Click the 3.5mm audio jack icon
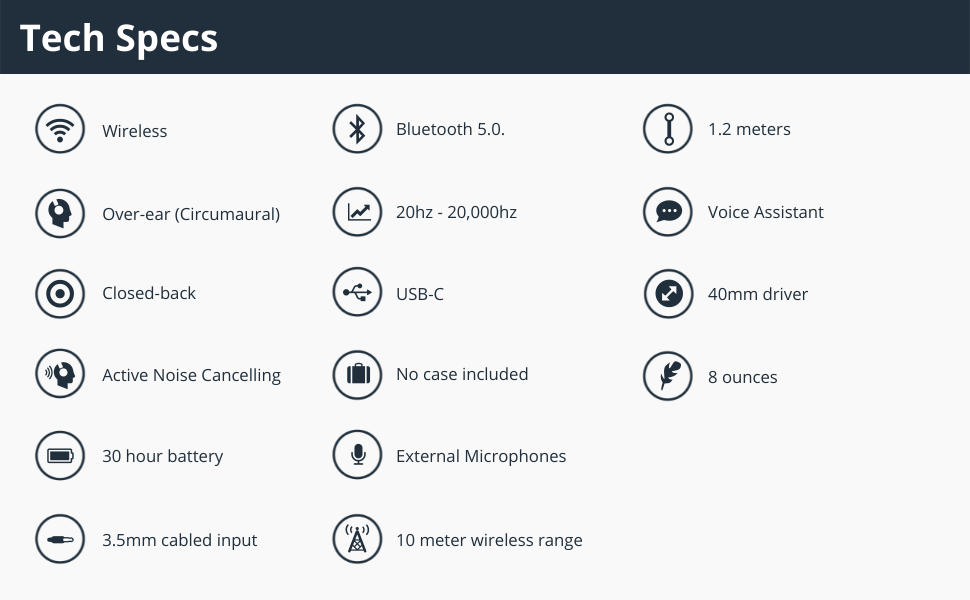The image size is (970, 600). point(60,540)
